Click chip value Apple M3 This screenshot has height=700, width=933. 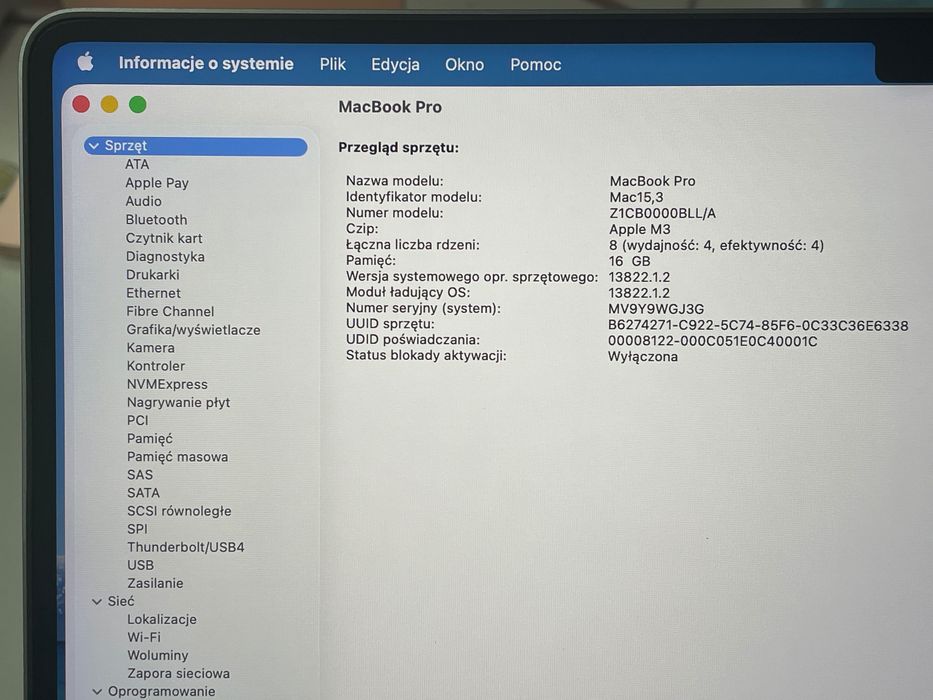[x=640, y=229]
